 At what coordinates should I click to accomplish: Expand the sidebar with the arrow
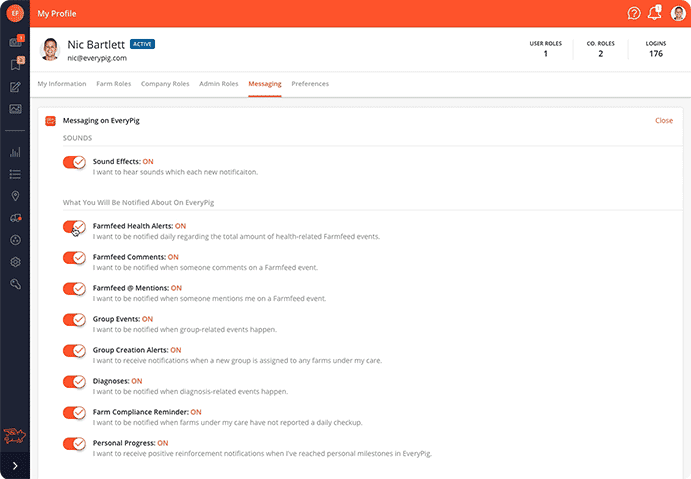[x=15, y=466]
